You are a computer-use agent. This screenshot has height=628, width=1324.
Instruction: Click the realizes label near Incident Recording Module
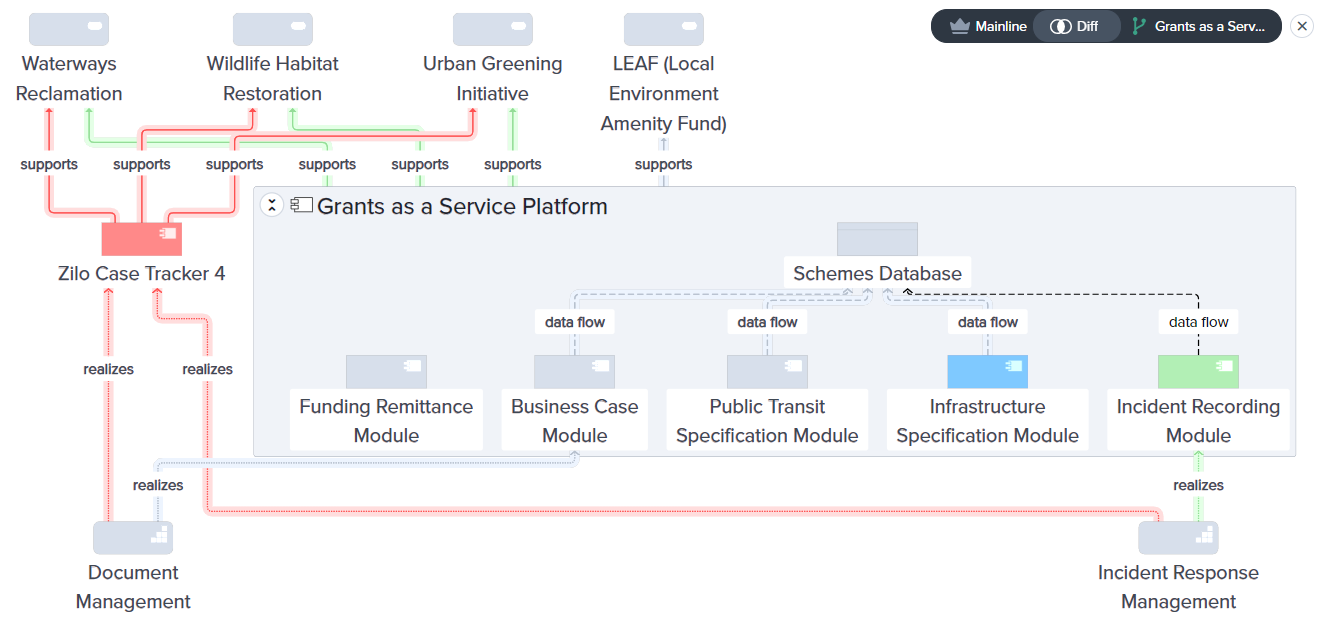click(1198, 485)
